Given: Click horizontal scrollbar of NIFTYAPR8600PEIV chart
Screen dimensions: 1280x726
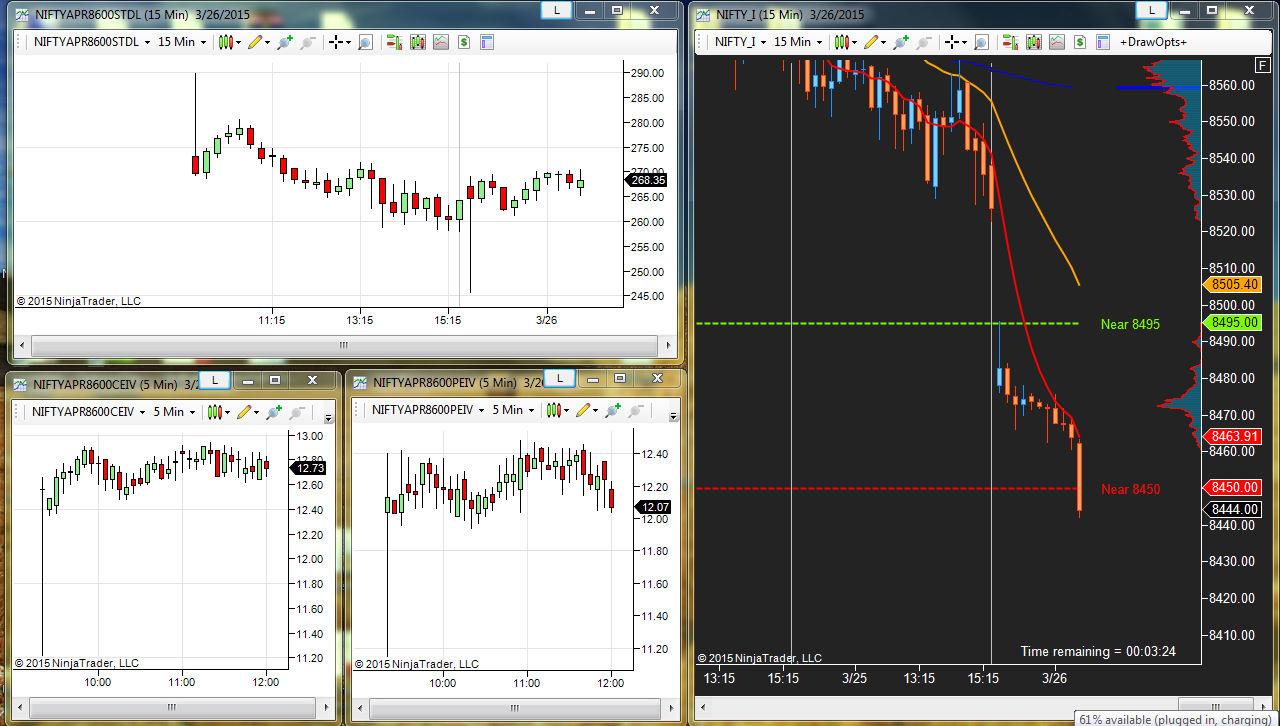Looking at the screenshot, I should point(513,707).
